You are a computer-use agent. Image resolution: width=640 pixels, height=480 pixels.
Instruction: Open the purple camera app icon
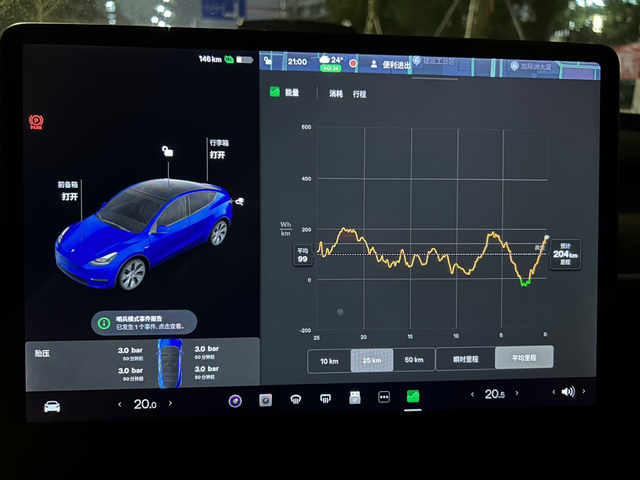(235, 401)
